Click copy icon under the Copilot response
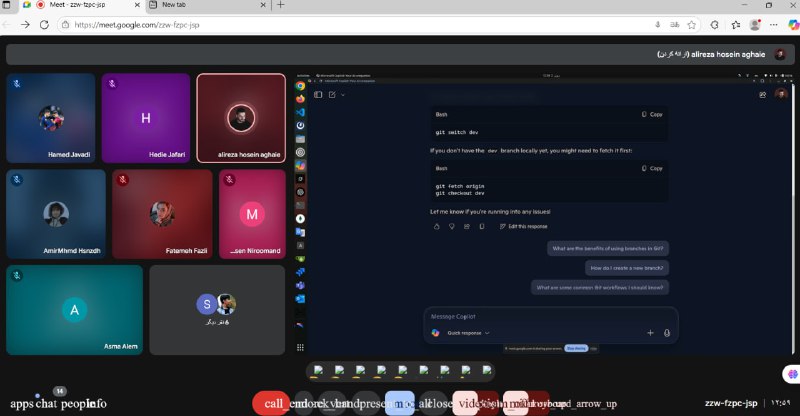This screenshot has width=800, height=416. point(482,226)
